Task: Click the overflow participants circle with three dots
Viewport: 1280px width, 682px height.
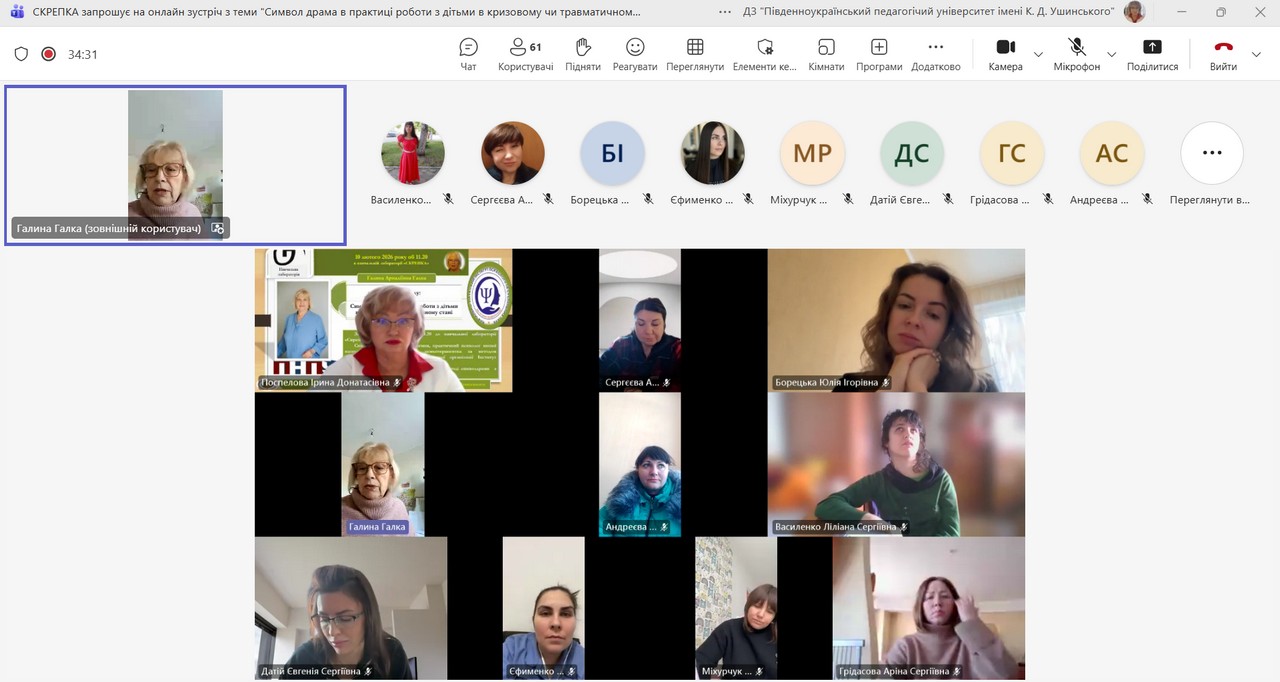Action: click(x=1212, y=153)
